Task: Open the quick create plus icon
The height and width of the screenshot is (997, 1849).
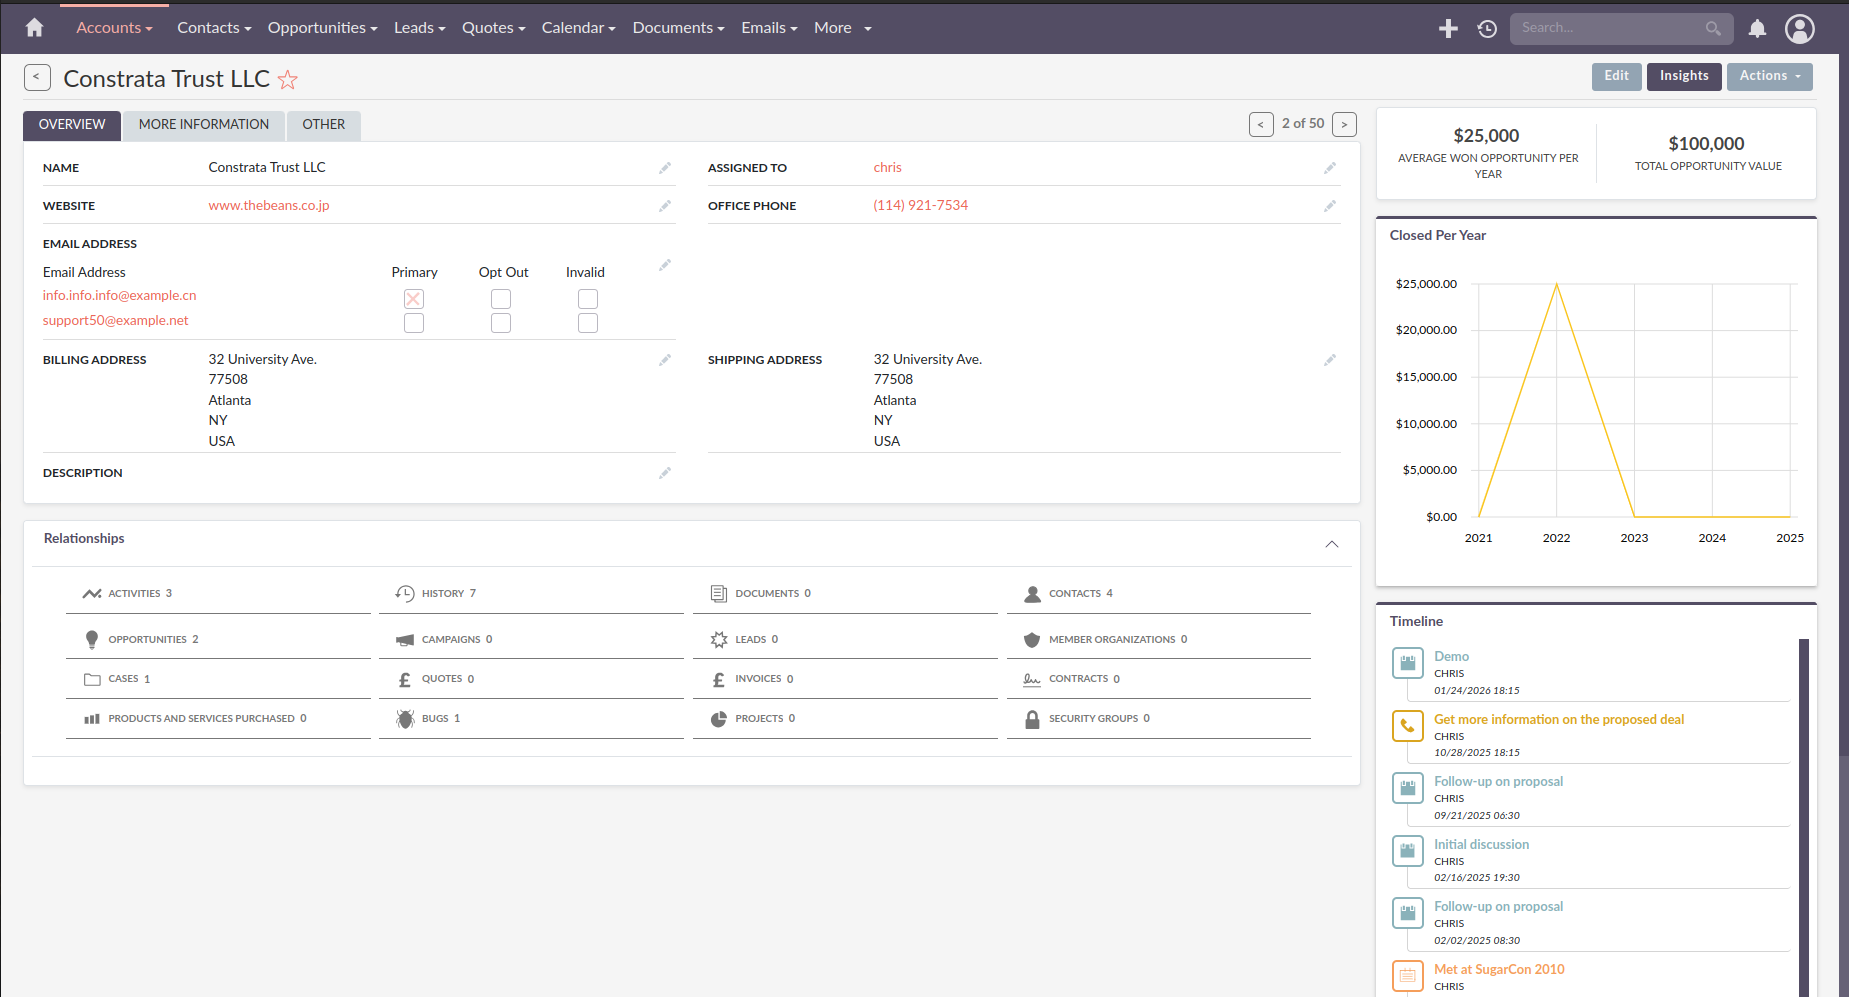Action: coord(1448,29)
